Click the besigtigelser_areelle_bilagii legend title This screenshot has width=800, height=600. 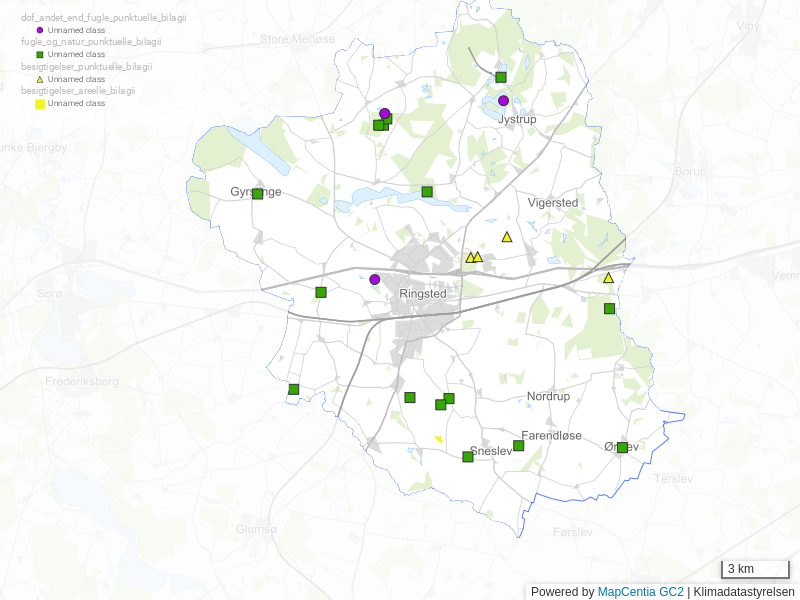(78, 91)
